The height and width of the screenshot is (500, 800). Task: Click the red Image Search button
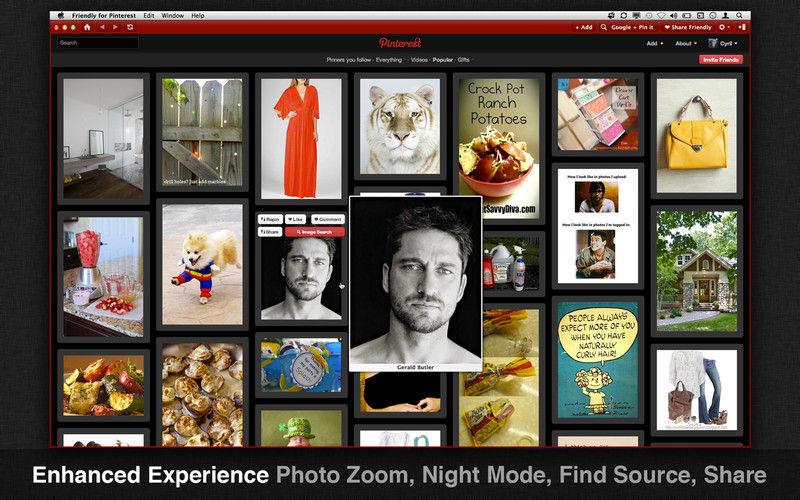tap(314, 232)
